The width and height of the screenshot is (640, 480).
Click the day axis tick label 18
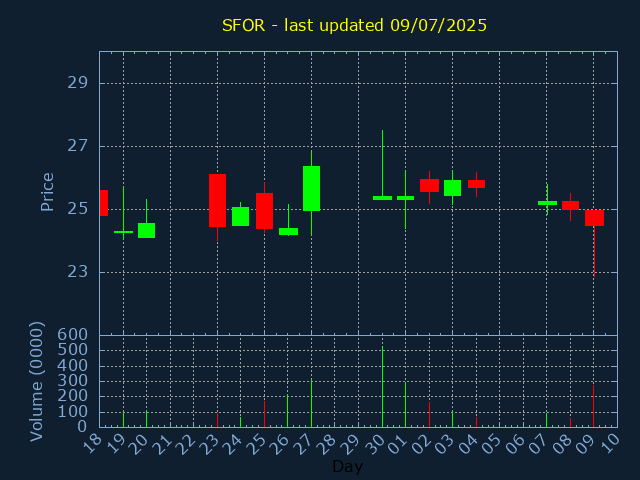(x=93, y=444)
